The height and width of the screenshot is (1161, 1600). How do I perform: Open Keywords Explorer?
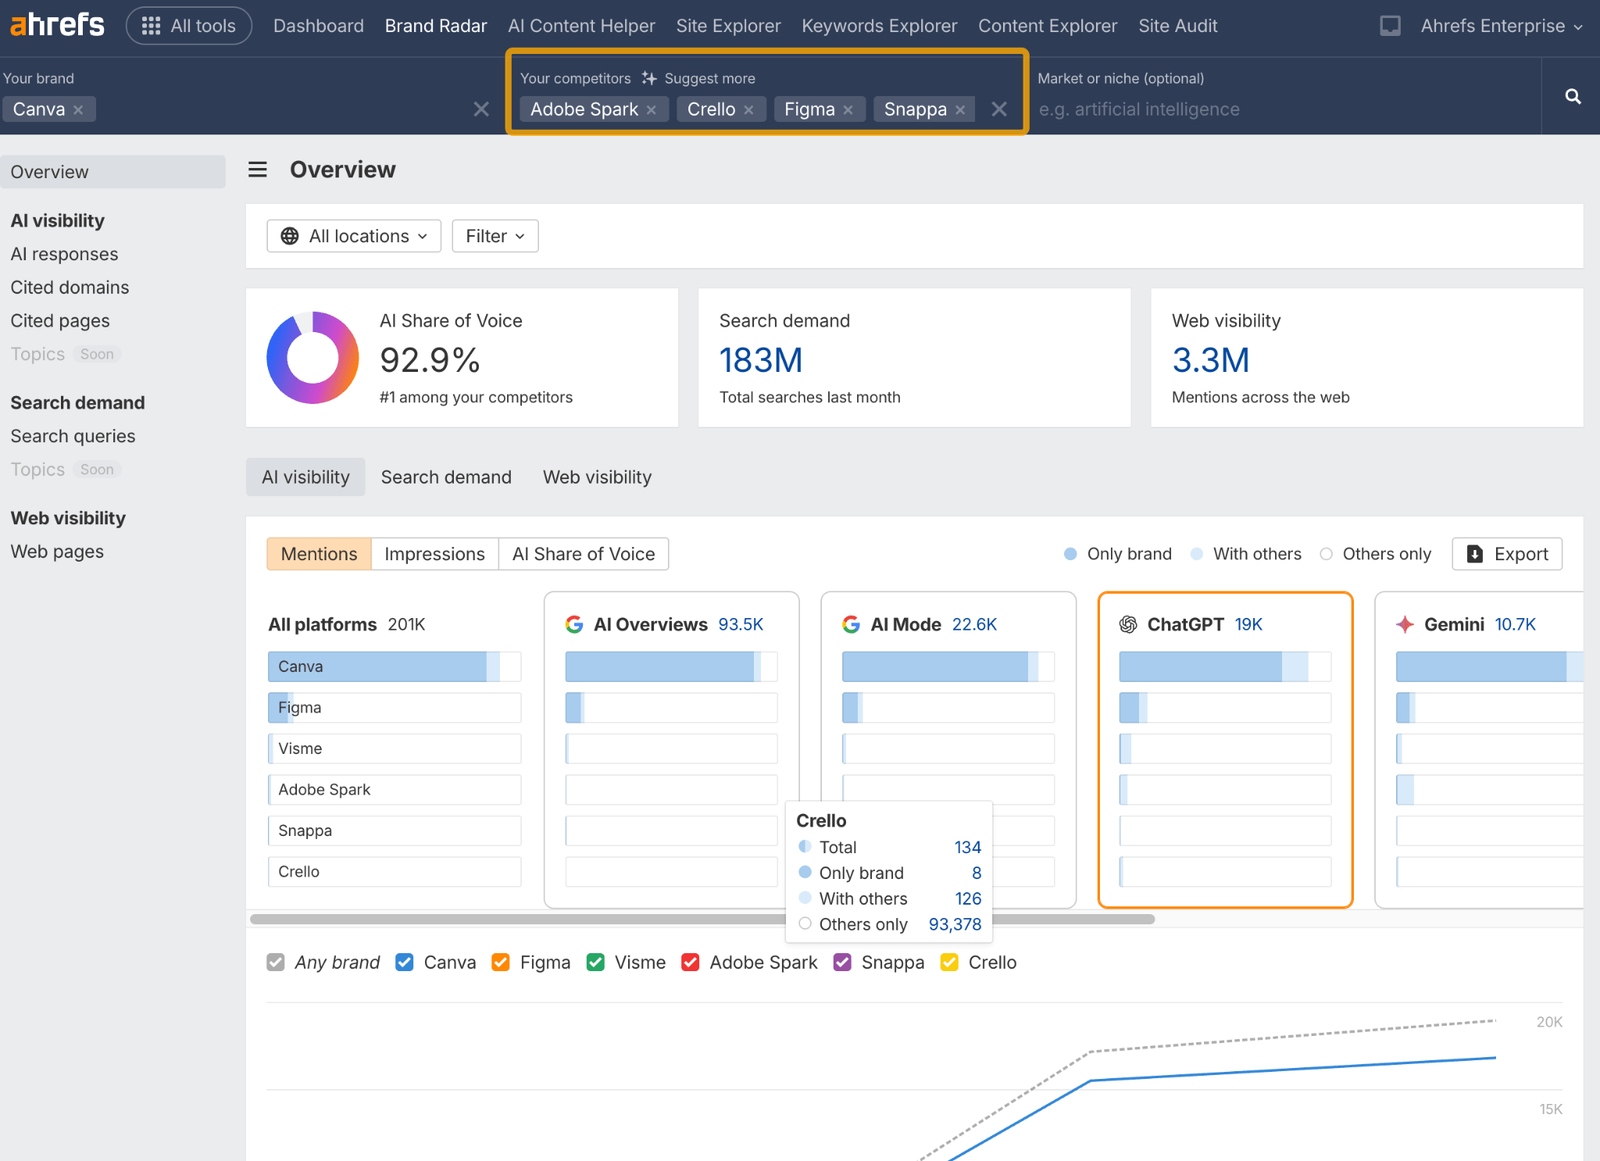879,26
